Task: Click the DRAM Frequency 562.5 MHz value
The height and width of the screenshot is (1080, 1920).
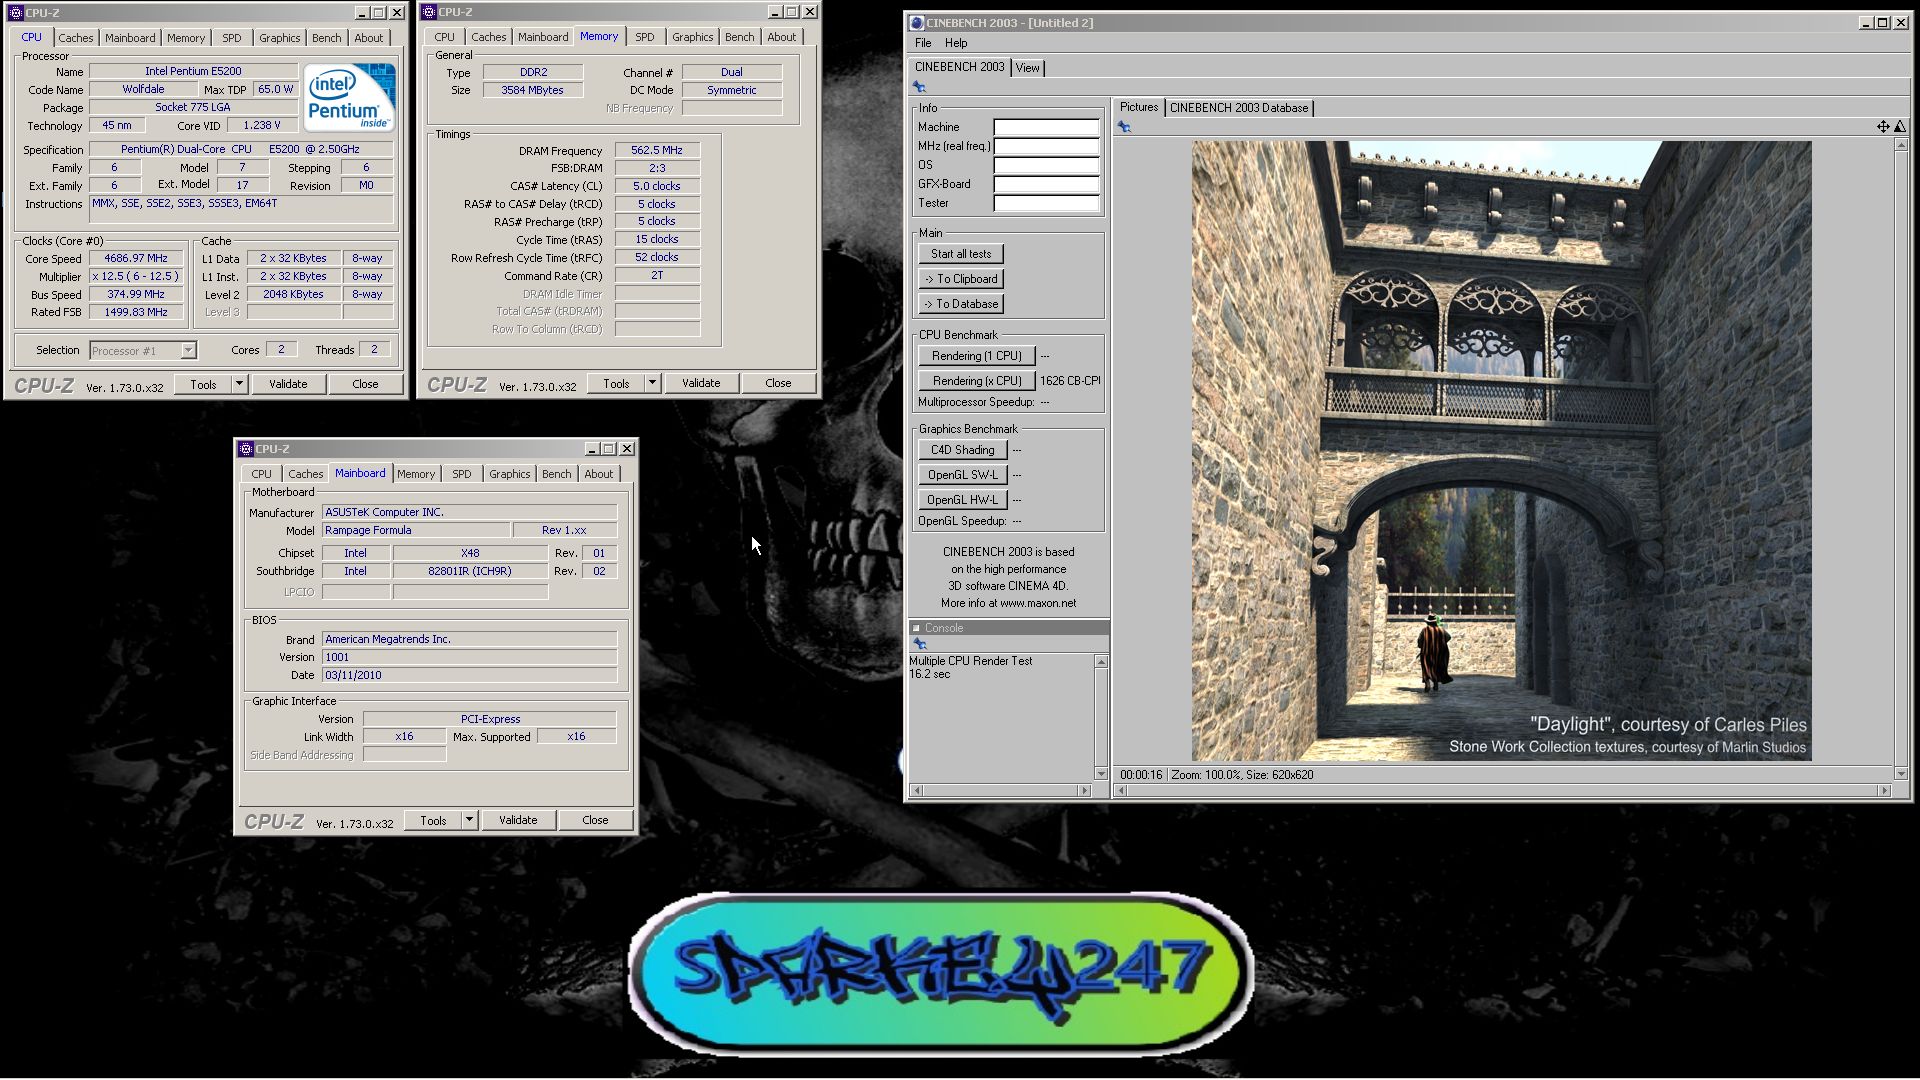Action: 657,150
